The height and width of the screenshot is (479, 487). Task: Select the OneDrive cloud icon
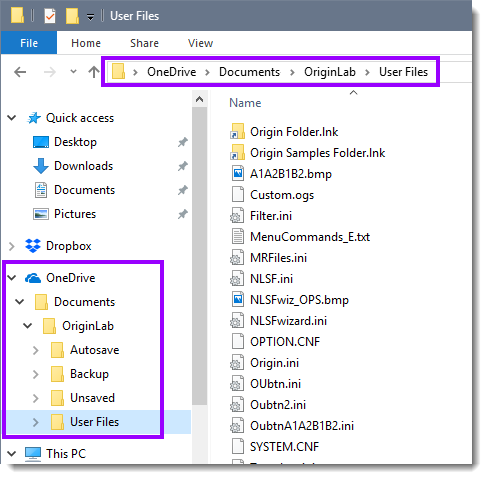point(33,278)
